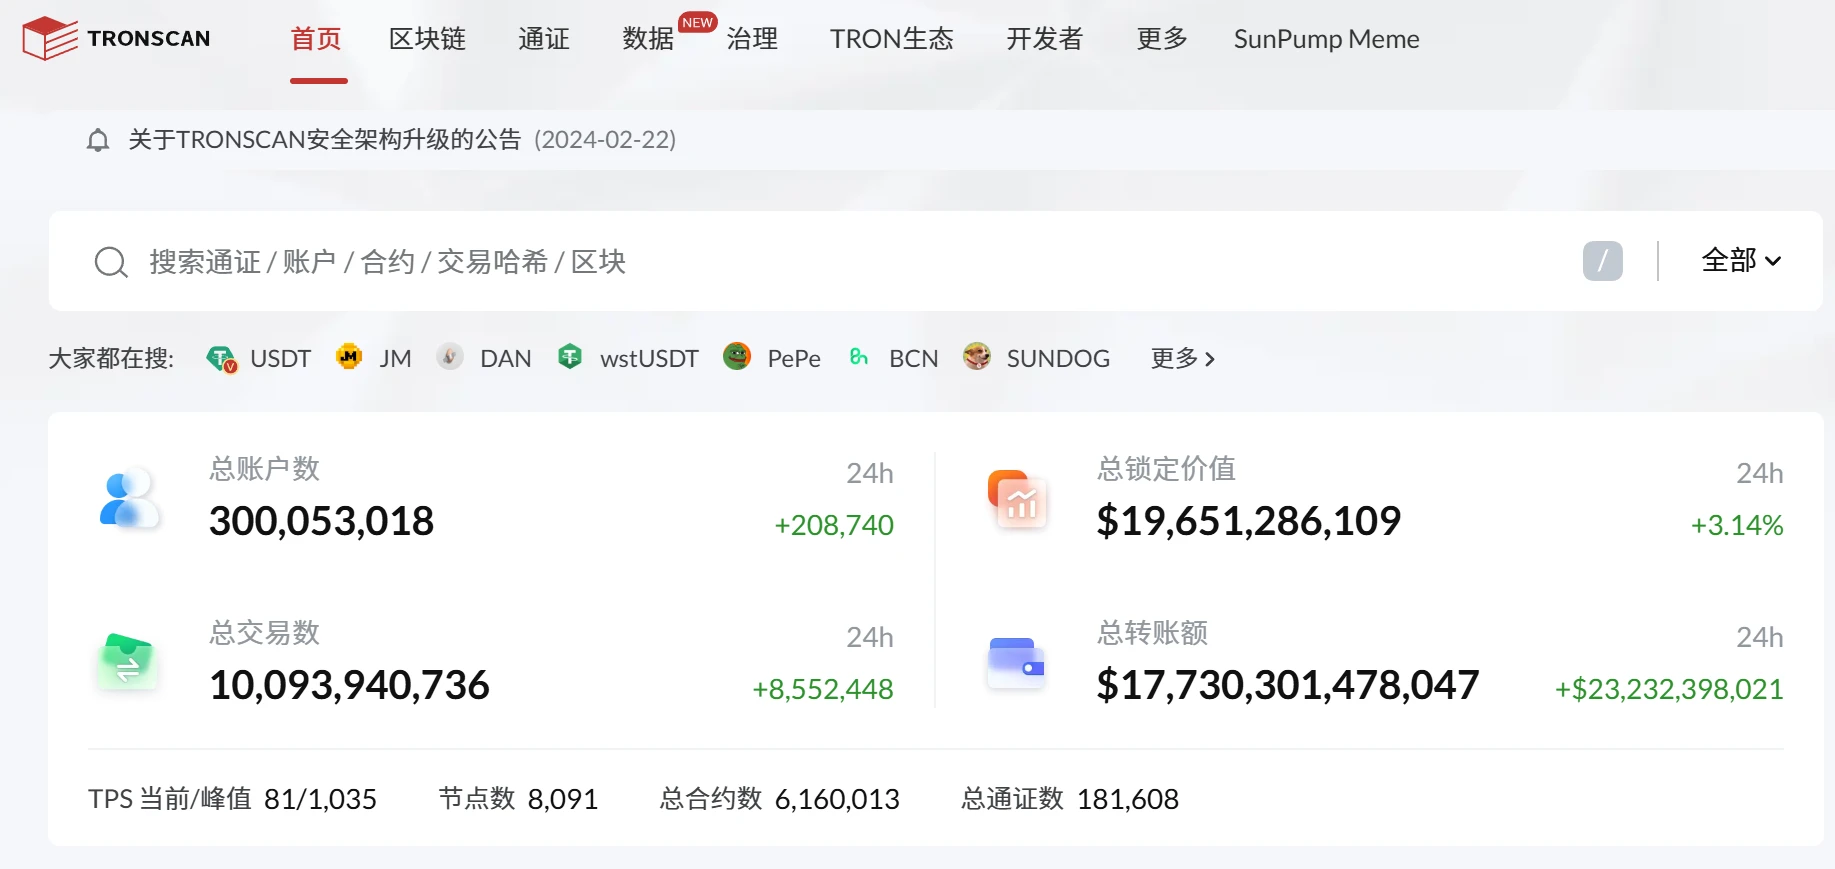Image resolution: width=1835 pixels, height=869 pixels.
Task: Open the 全部 search filter dropdown
Action: (1740, 261)
